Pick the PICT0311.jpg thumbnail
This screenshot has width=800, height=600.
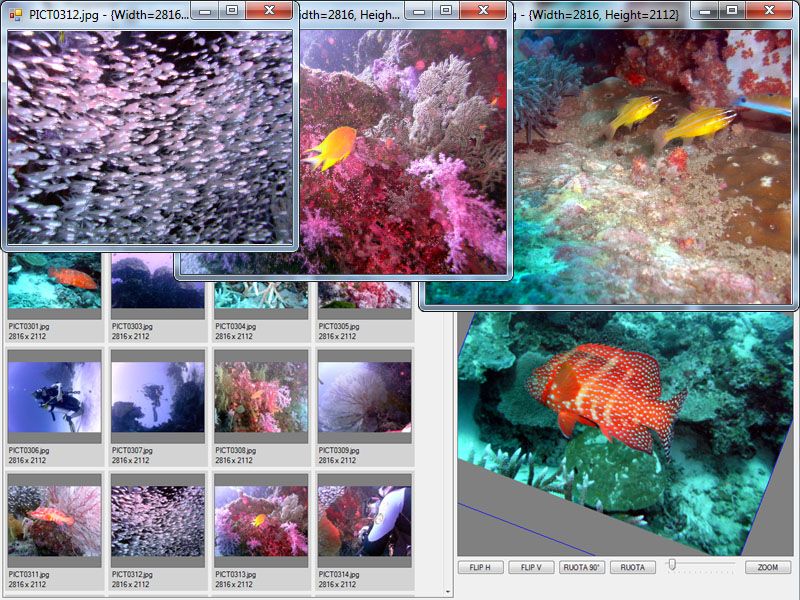(55, 521)
